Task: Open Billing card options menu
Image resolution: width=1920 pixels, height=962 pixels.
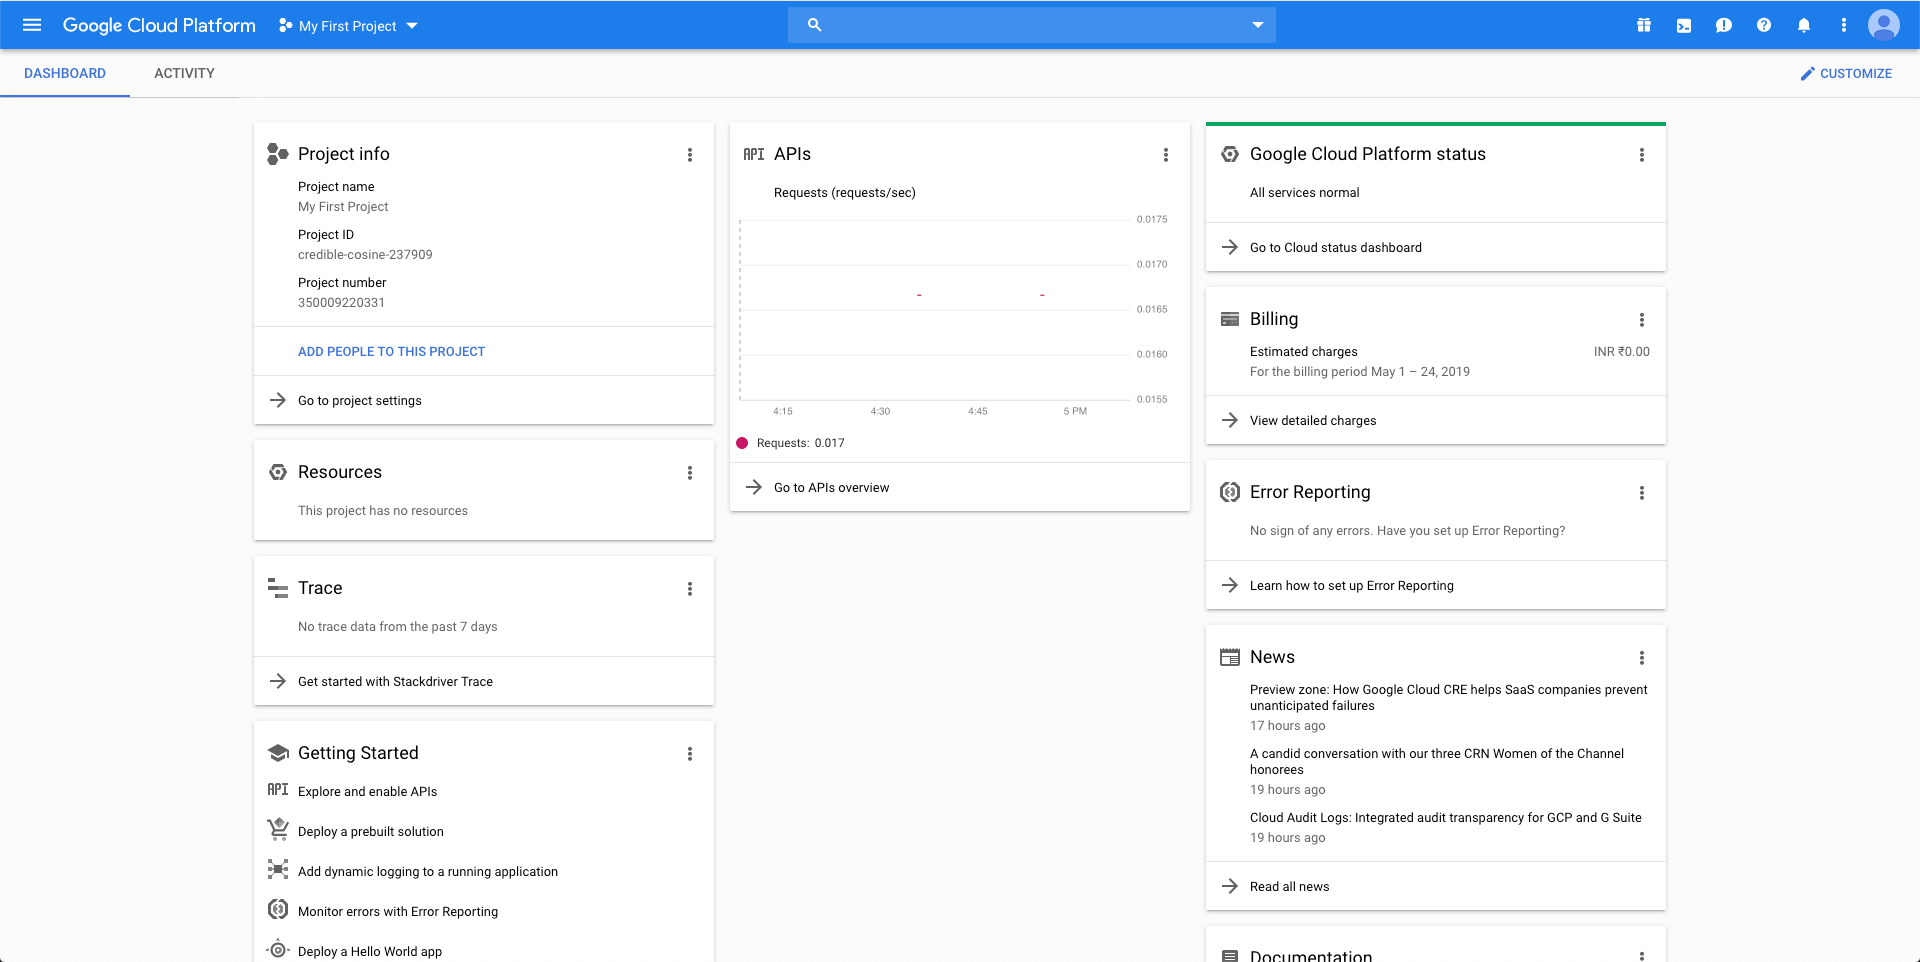Action: (1642, 320)
